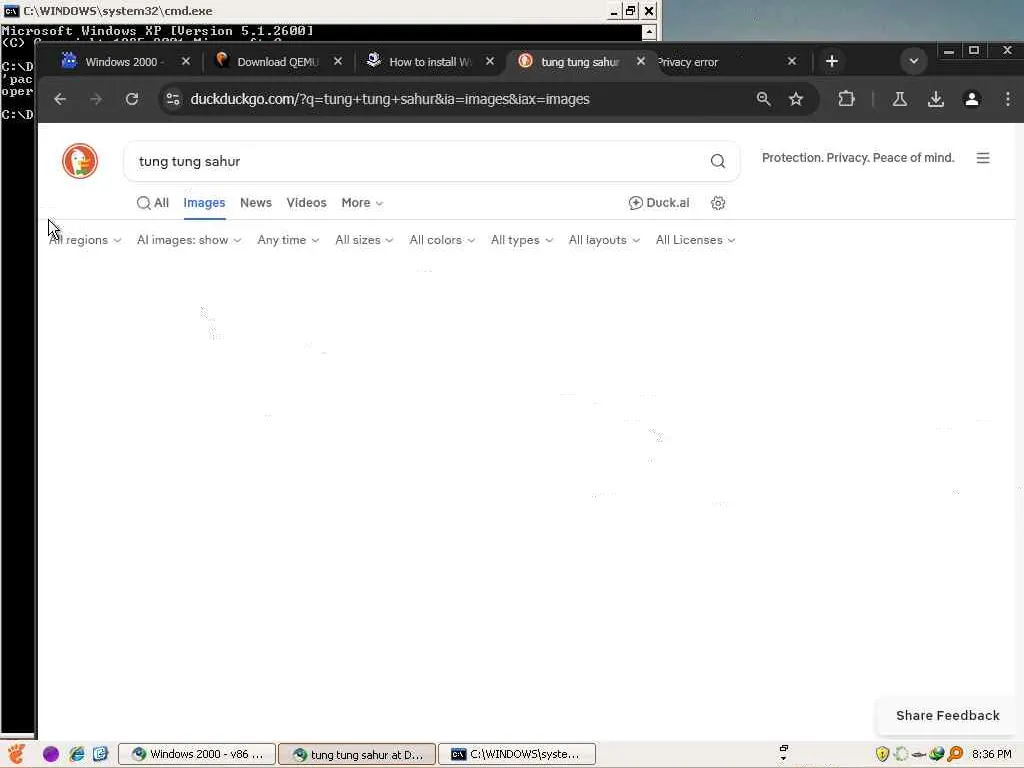Open the DuckDuckGo hamburger menu

coord(983,158)
